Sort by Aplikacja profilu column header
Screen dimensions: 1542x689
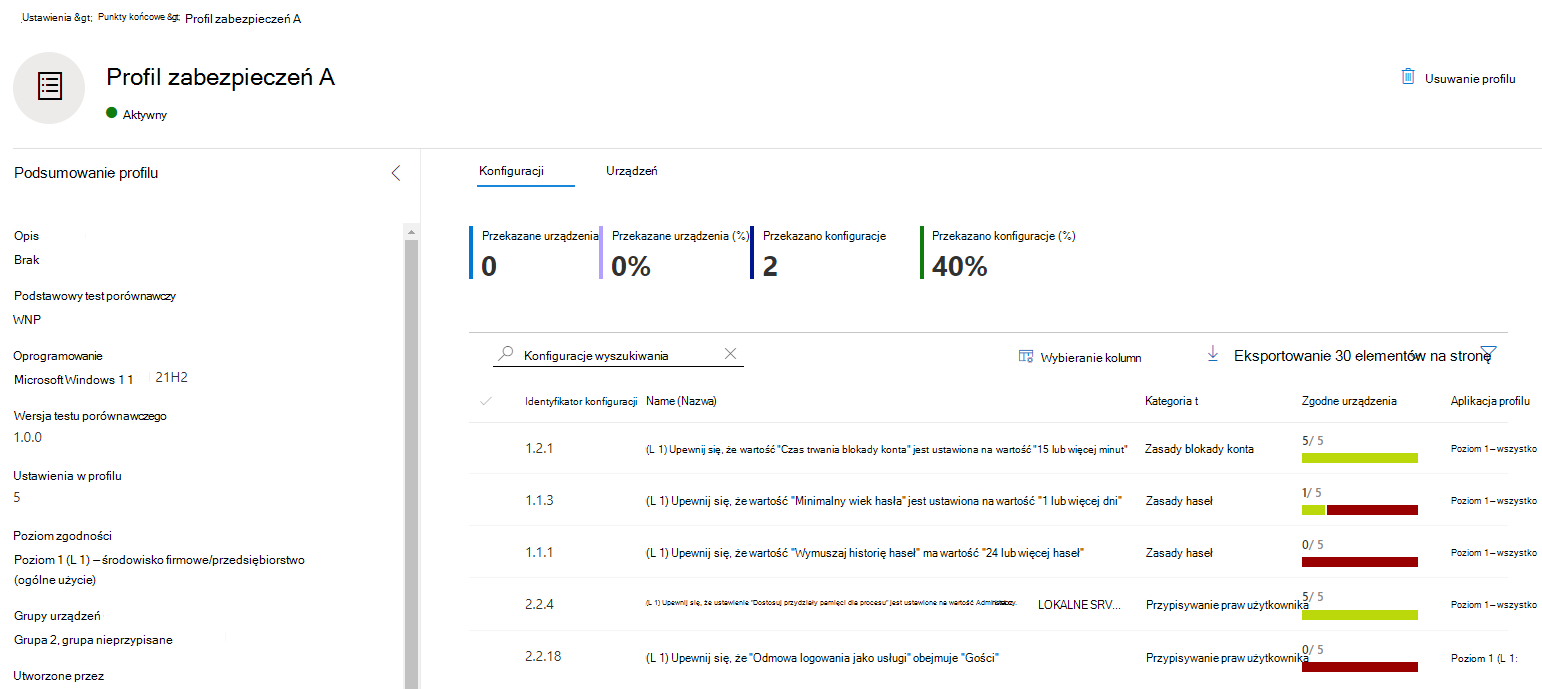pyautogui.click(x=1490, y=401)
